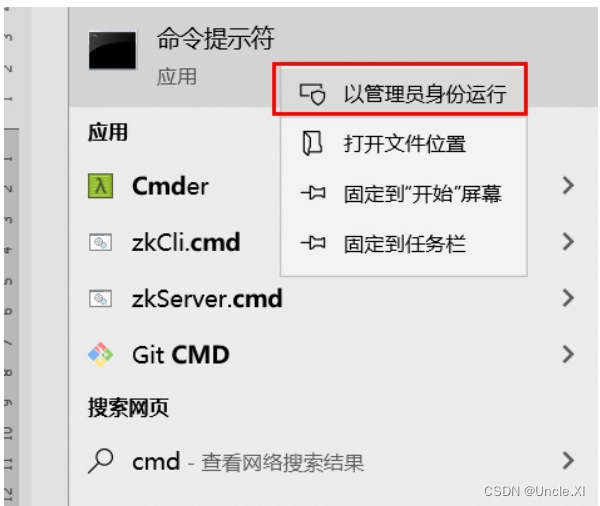600x506 pixels.
Task: Click the zkServer.cmd file icon
Action: pyautogui.click(x=100, y=299)
